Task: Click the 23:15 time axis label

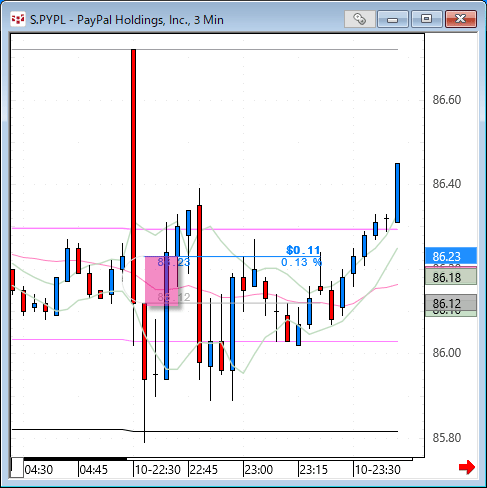Action: coord(313,470)
